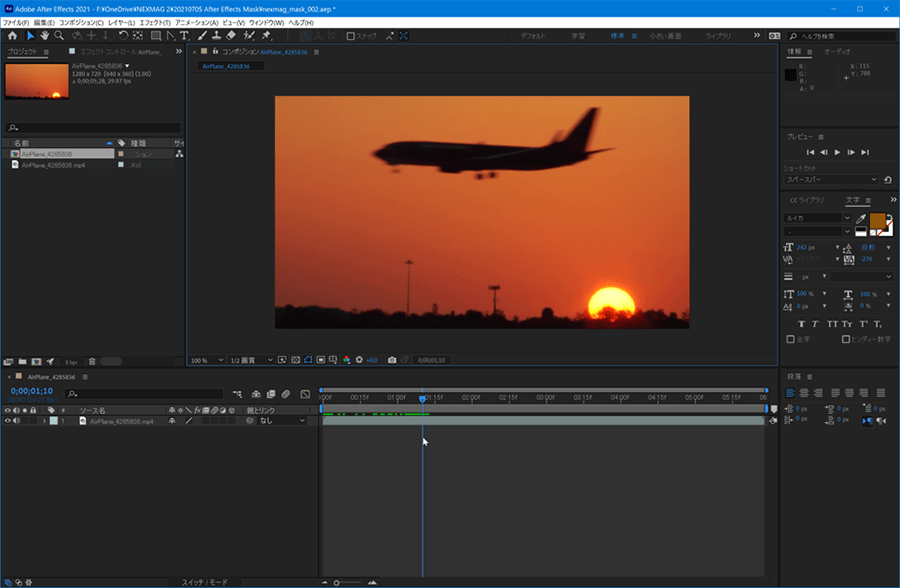Open the エフェクト(T) menu

click(x=154, y=22)
